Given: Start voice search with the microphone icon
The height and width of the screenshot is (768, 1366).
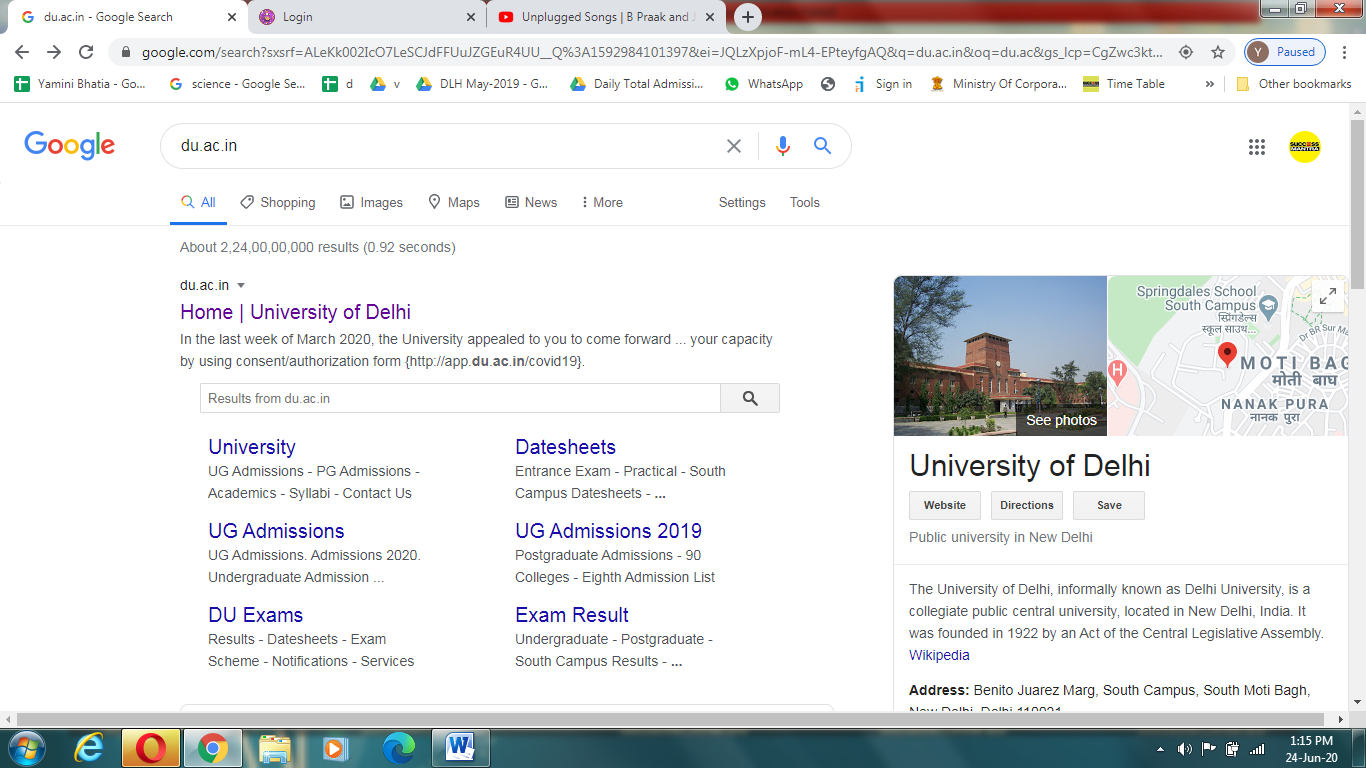Looking at the screenshot, I should (x=783, y=146).
